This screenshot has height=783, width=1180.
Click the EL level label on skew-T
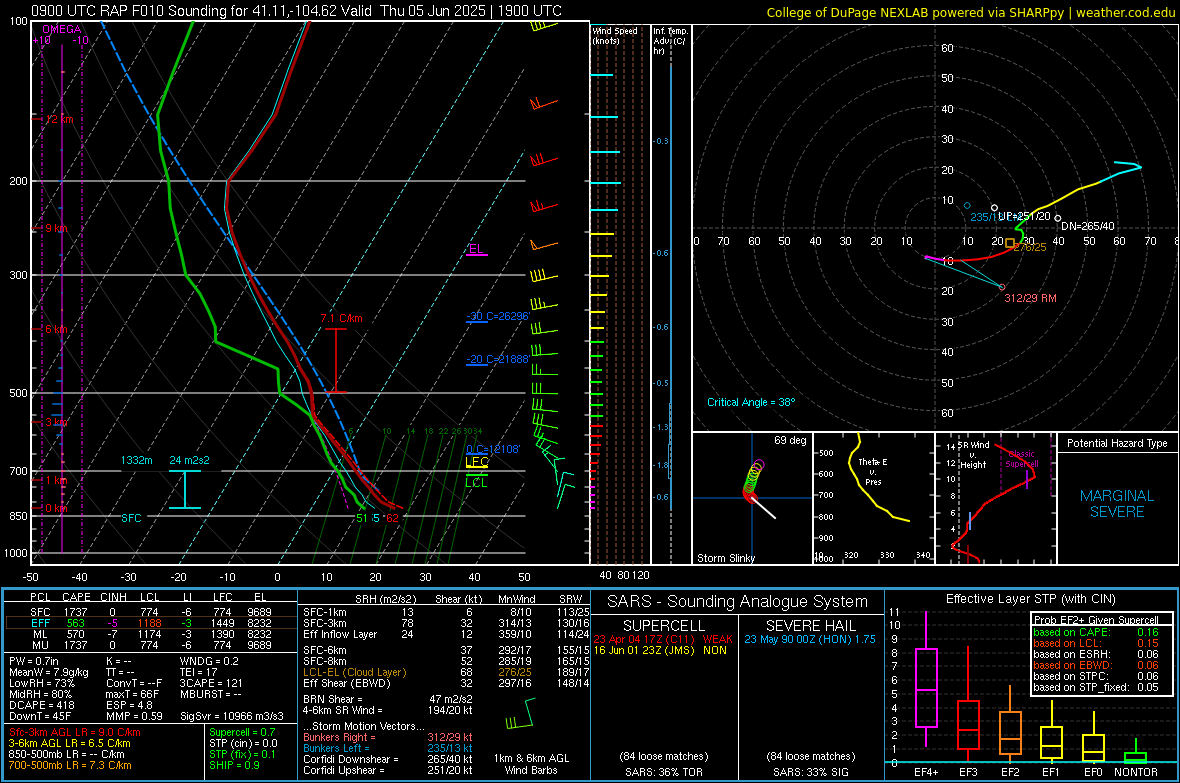[x=476, y=249]
